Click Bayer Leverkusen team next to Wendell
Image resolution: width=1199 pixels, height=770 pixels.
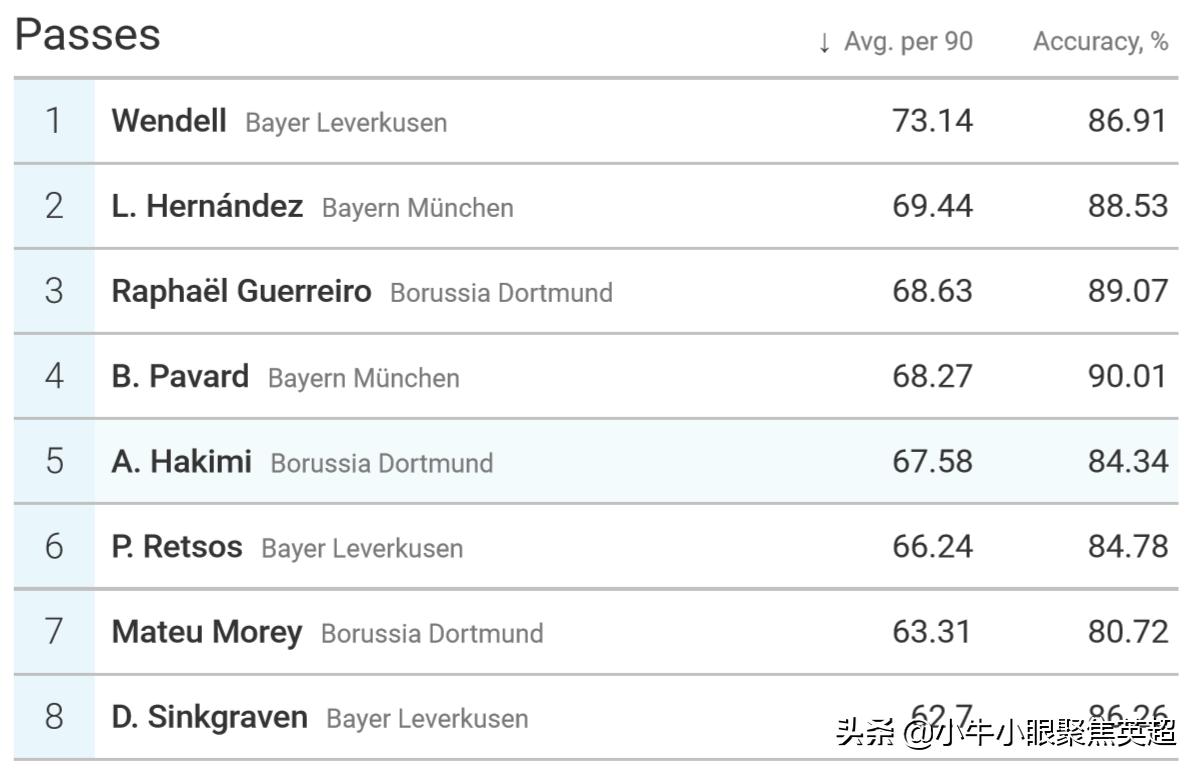[346, 123]
